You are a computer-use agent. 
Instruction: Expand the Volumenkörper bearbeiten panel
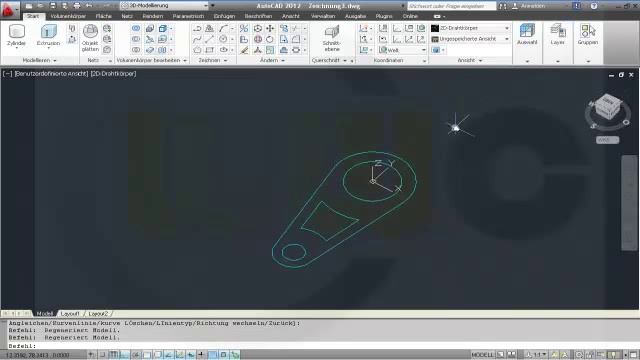tap(151, 60)
